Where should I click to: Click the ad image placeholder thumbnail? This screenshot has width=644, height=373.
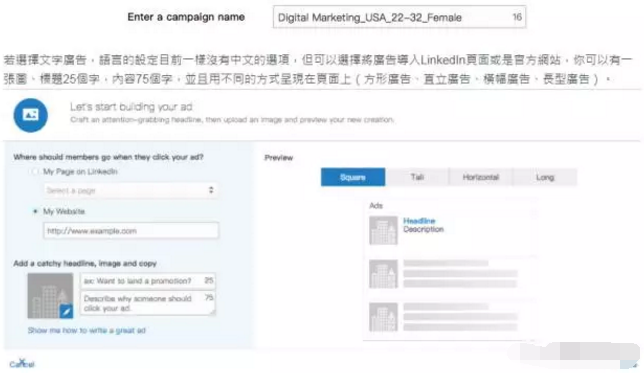tap(50, 296)
